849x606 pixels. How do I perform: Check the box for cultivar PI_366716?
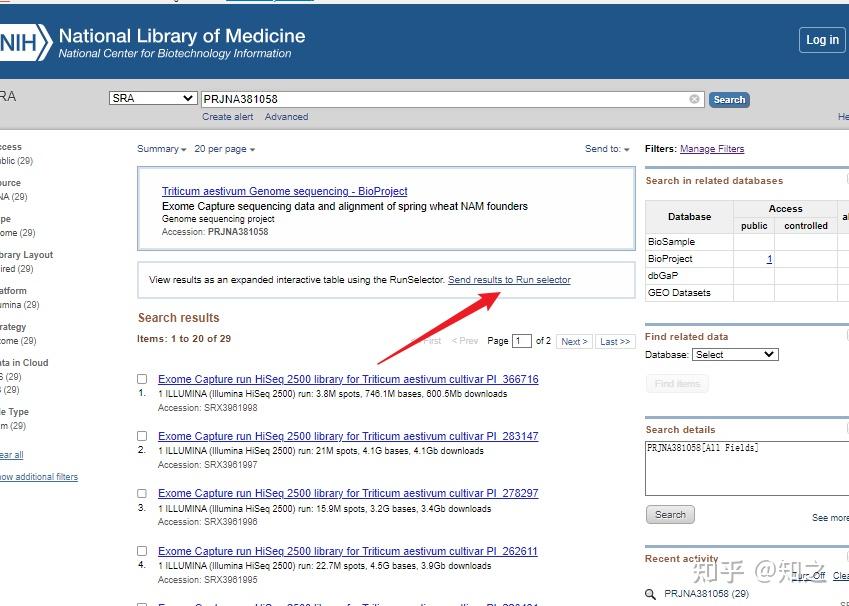(x=142, y=379)
